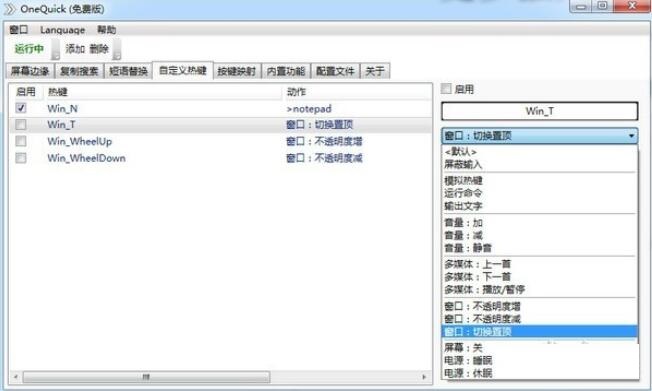Collapse the 窗口:切换置顶 dropdown arrow
652x391 pixels.
click(631, 136)
